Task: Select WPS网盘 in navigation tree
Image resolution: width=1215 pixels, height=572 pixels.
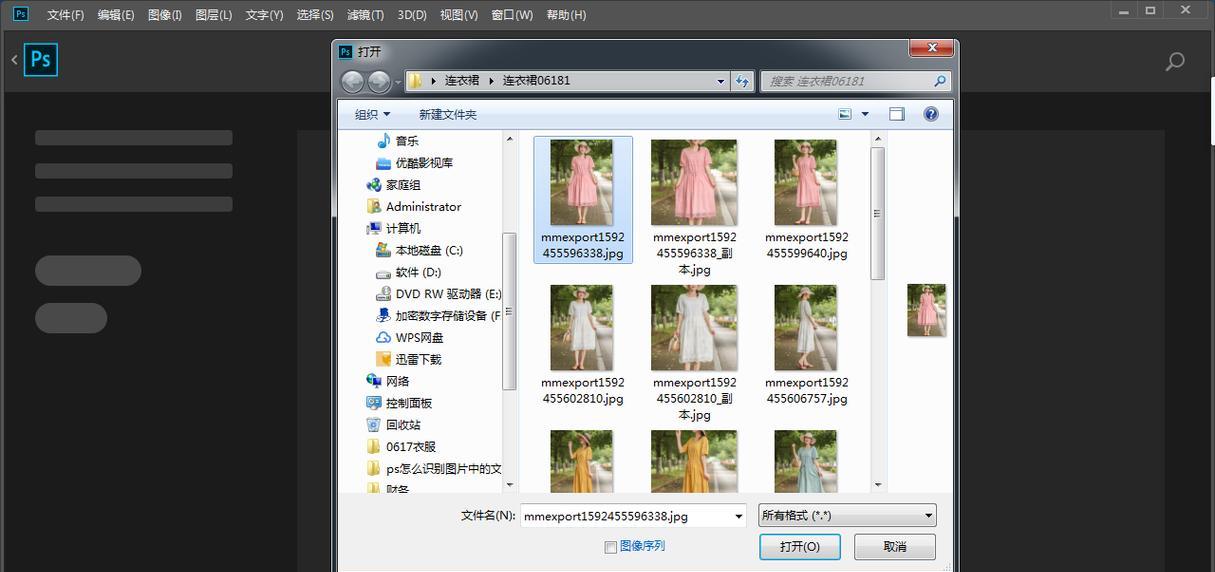Action: point(419,338)
